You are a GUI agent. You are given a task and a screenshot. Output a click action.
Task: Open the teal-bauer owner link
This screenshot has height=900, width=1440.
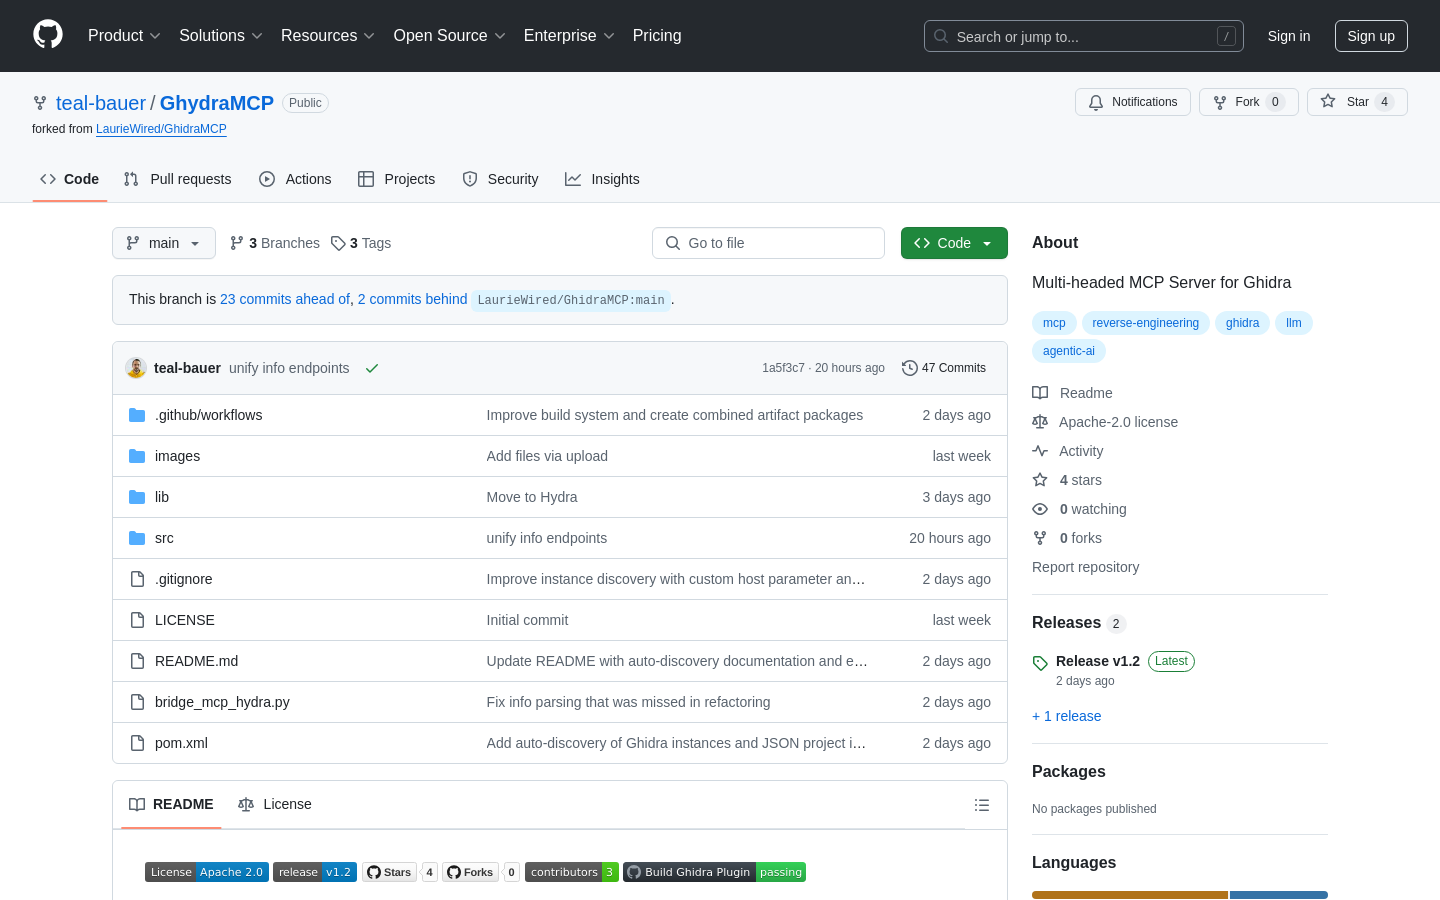(x=101, y=103)
